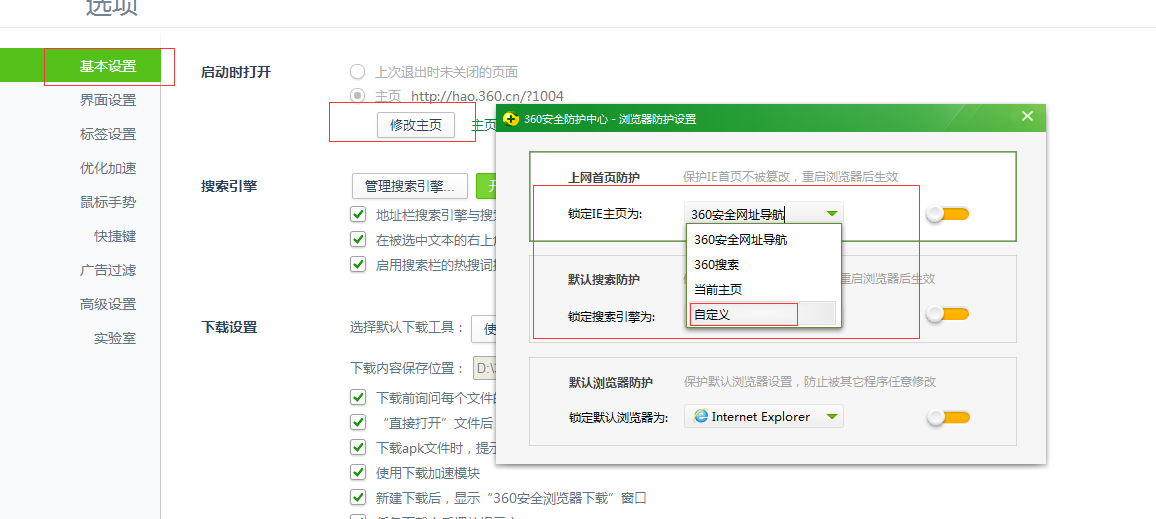The image size is (1156, 519).
Task: Click the 下载内容保存位置 path field
Action: (x=484, y=369)
